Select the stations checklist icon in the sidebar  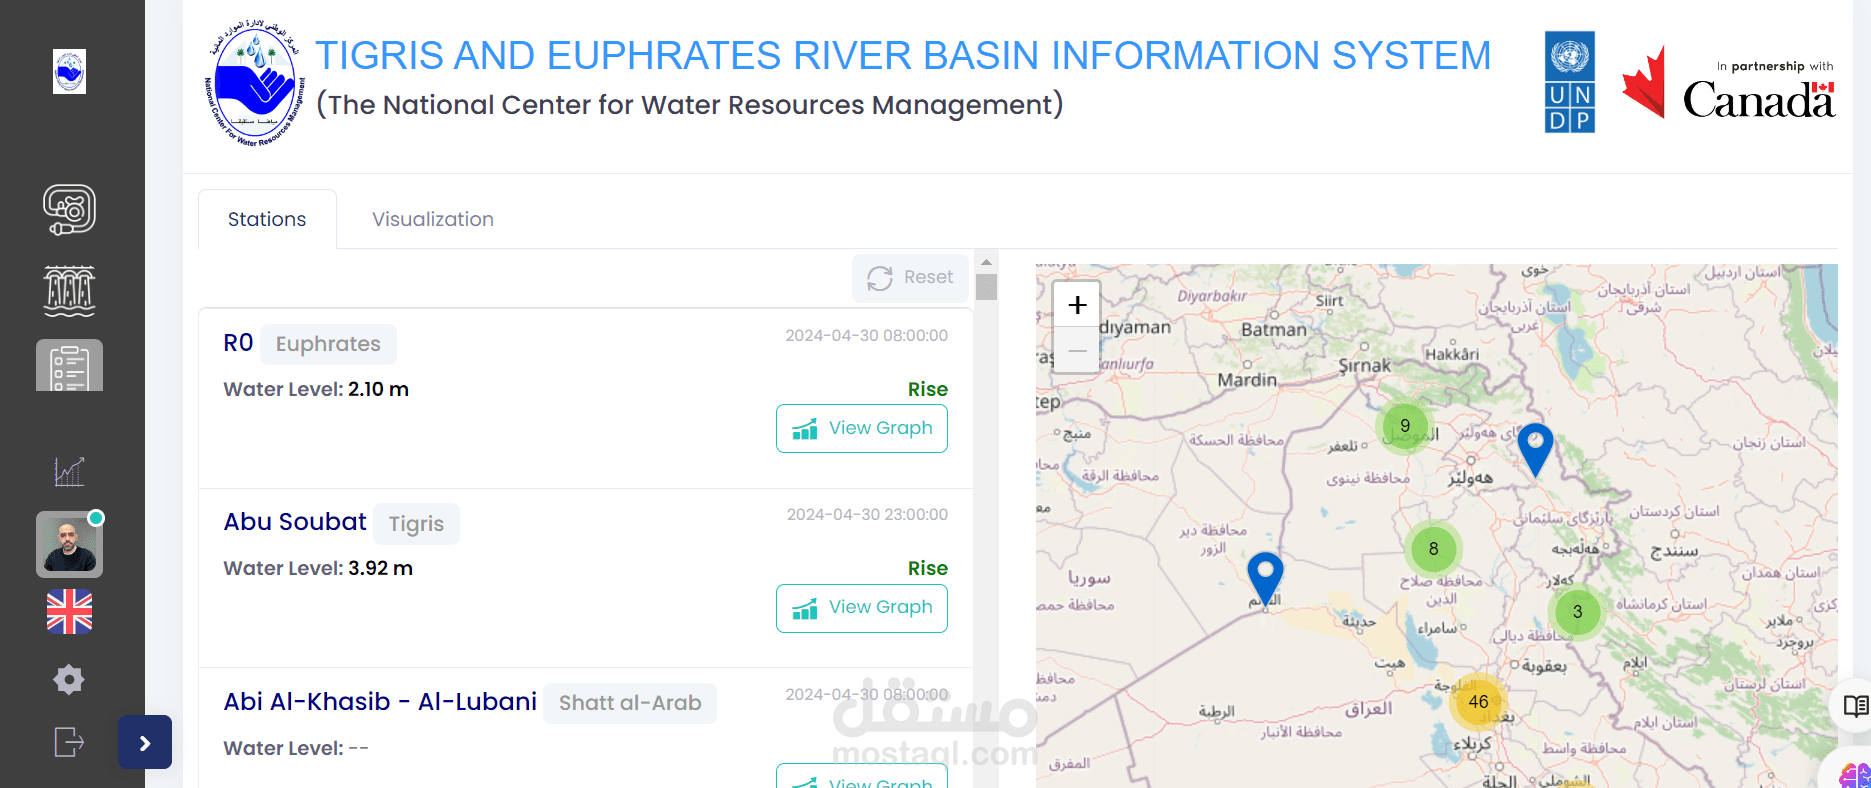[69, 365]
